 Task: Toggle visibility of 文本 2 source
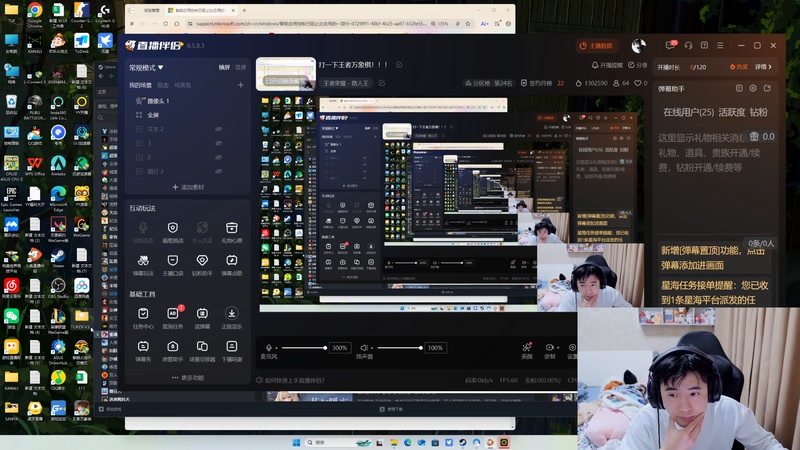coord(218,129)
